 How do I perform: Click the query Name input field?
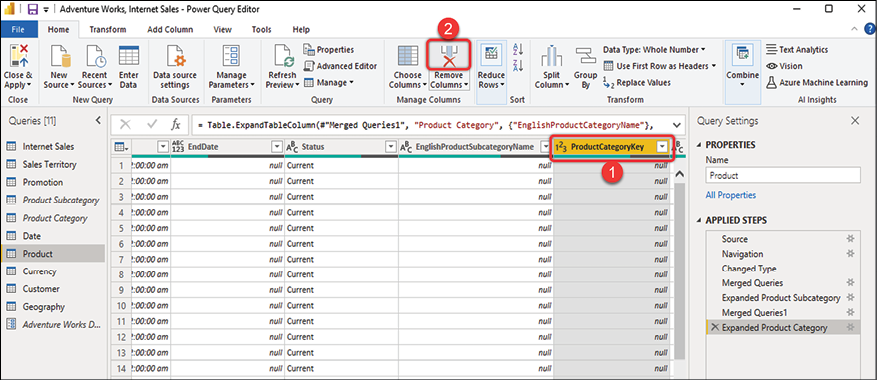782,175
